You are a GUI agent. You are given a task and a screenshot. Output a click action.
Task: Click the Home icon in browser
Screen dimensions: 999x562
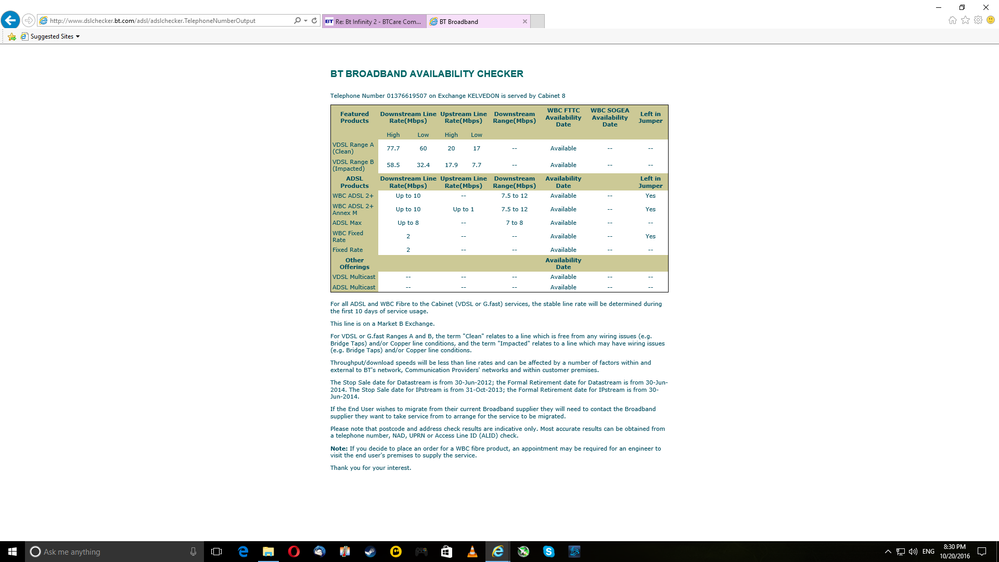pyautogui.click(x=952, y=20)
